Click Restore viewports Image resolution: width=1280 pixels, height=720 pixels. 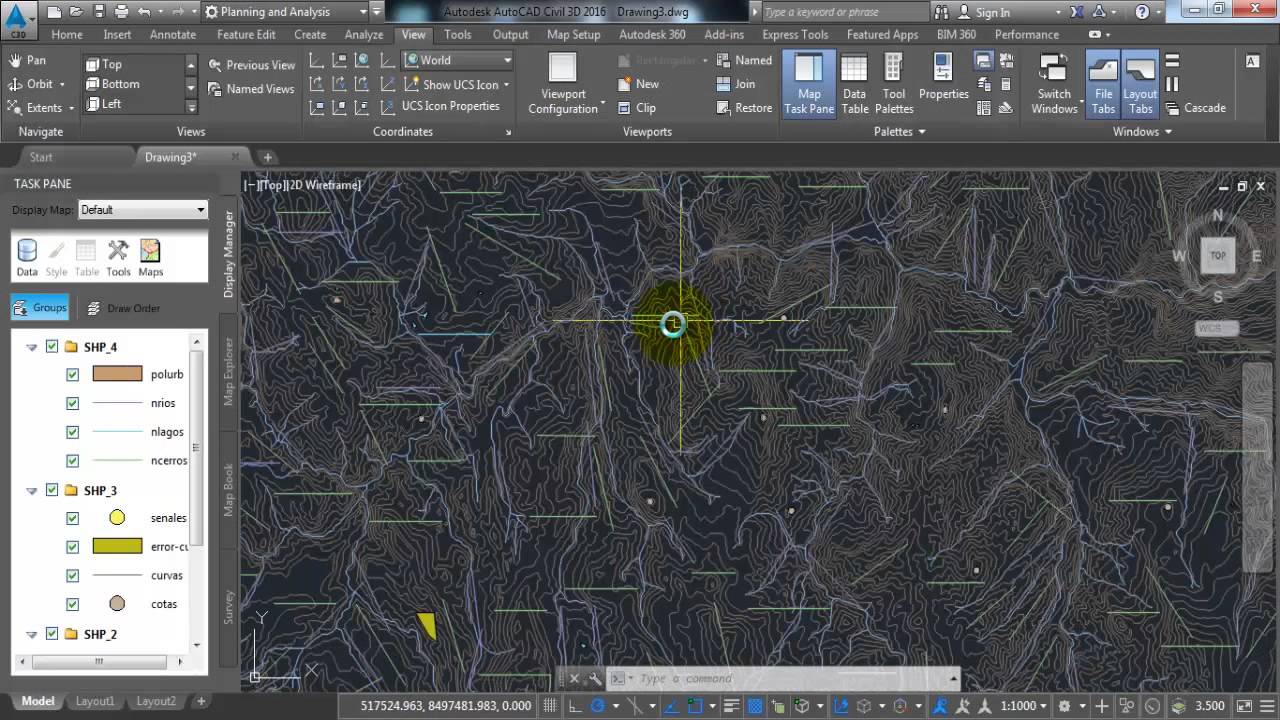pos(744,108)
